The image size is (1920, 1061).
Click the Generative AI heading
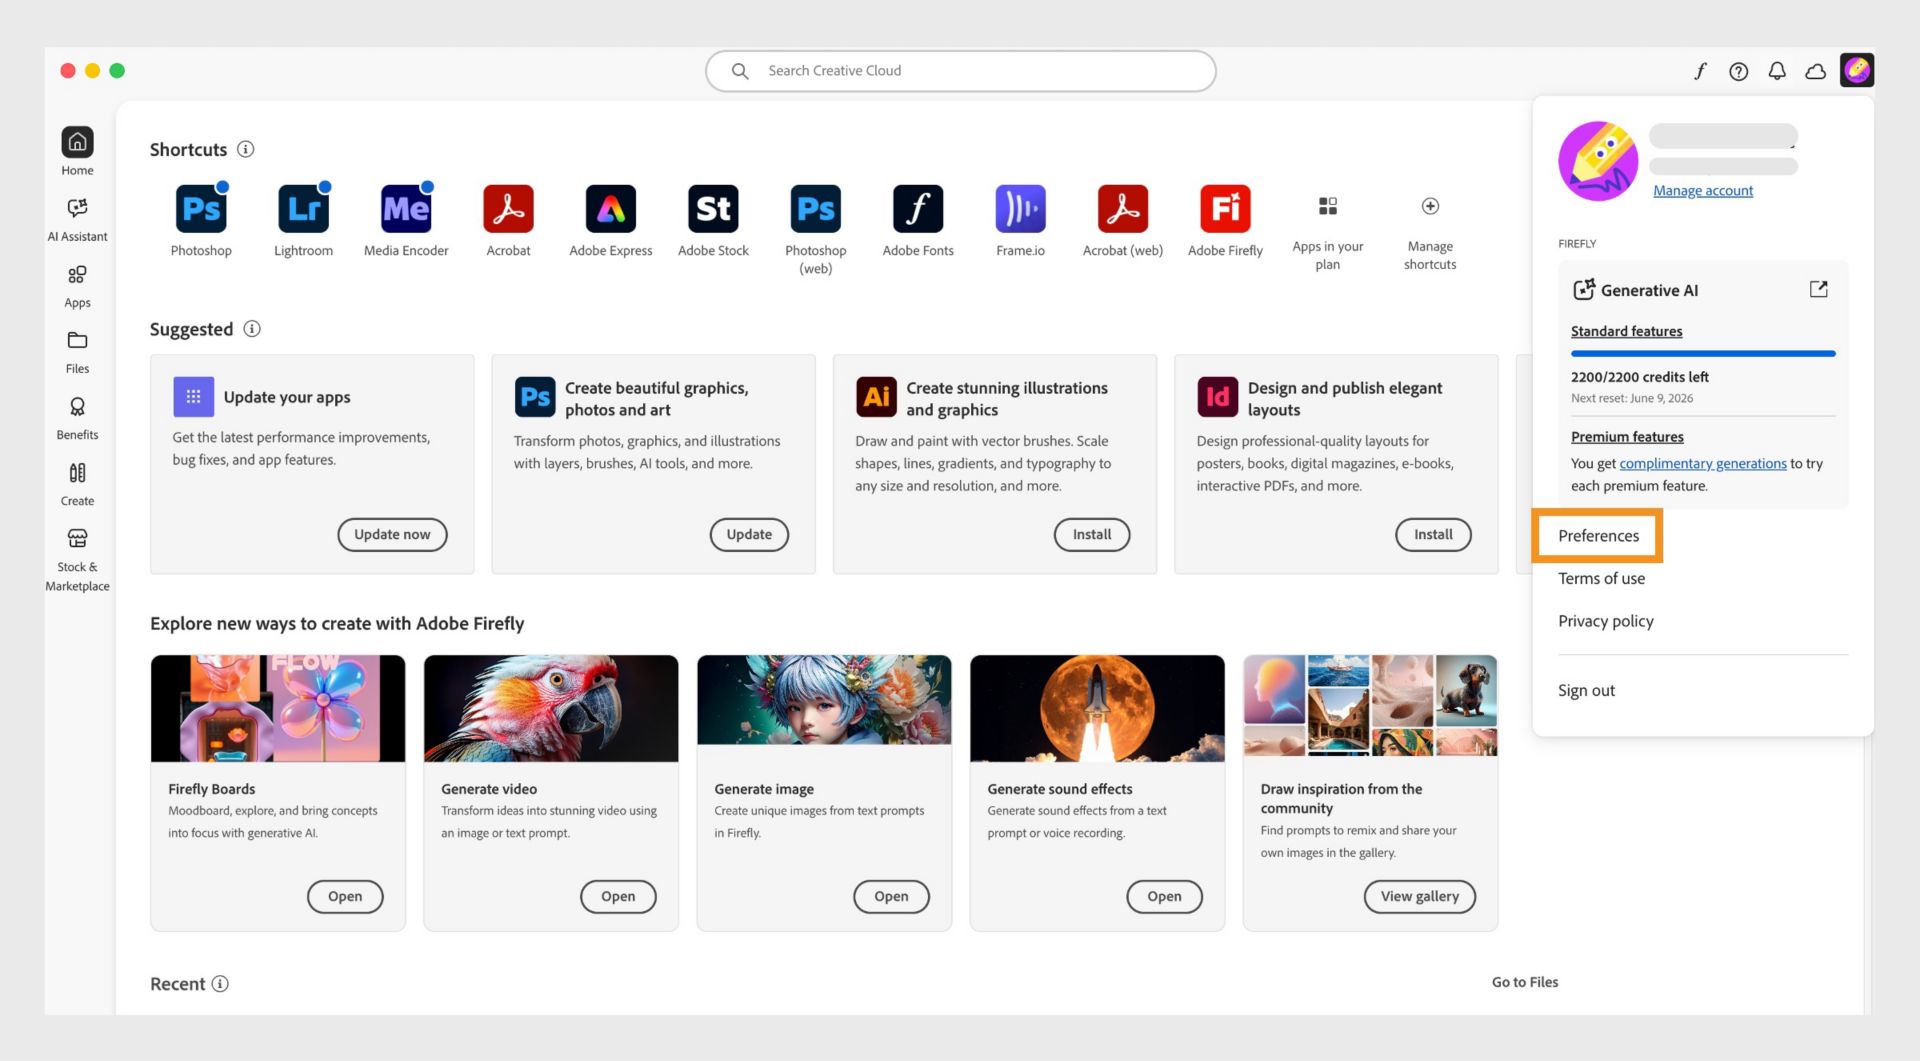1649,290
